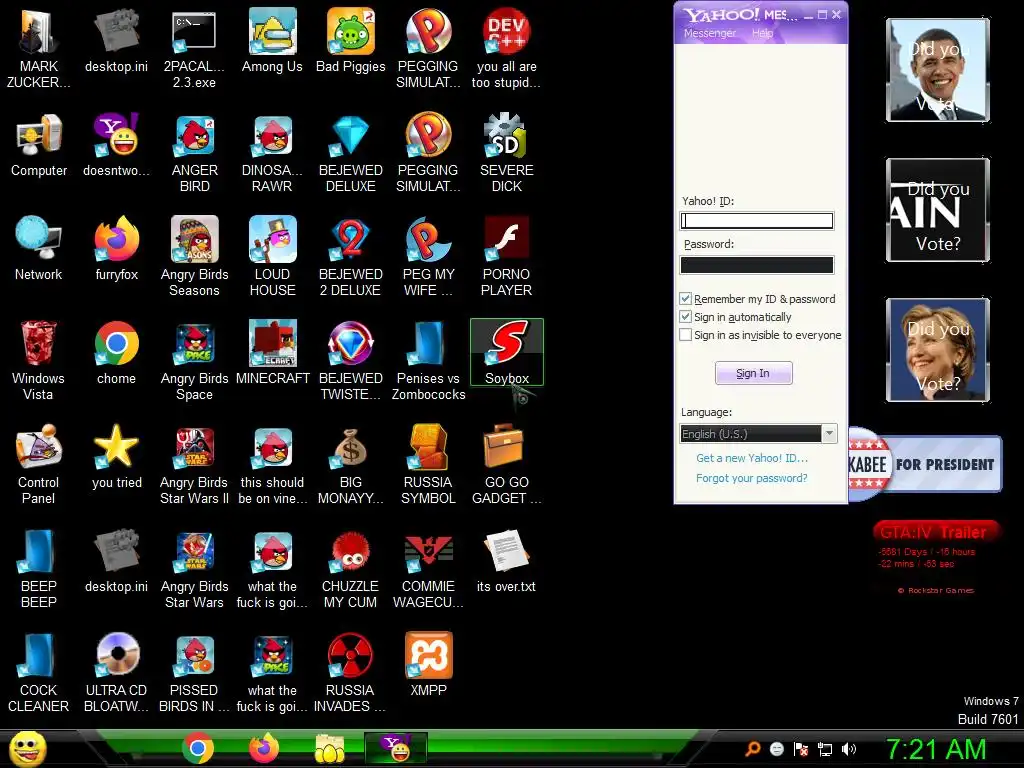Open the smiley Start button
The height and width of the screenshot is (768, 1024).
click(x=28, y=748)
